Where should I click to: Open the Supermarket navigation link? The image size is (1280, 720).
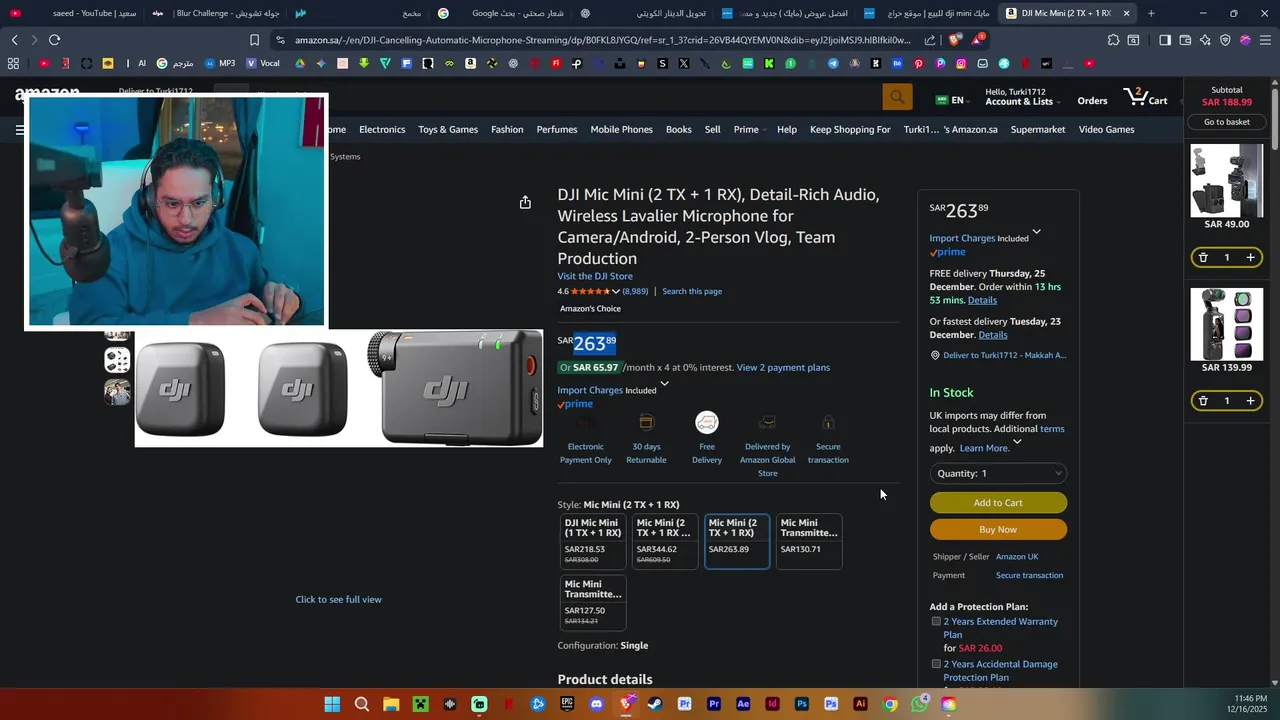pos(1038,129)
